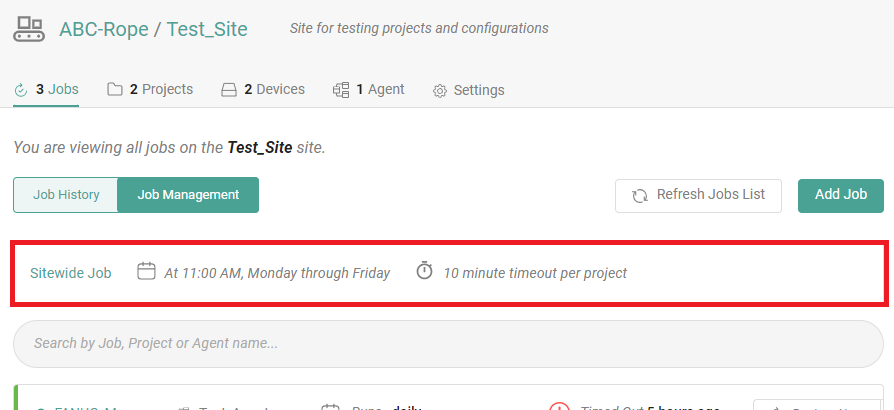Click the Devices drive icon

(229, 90)
